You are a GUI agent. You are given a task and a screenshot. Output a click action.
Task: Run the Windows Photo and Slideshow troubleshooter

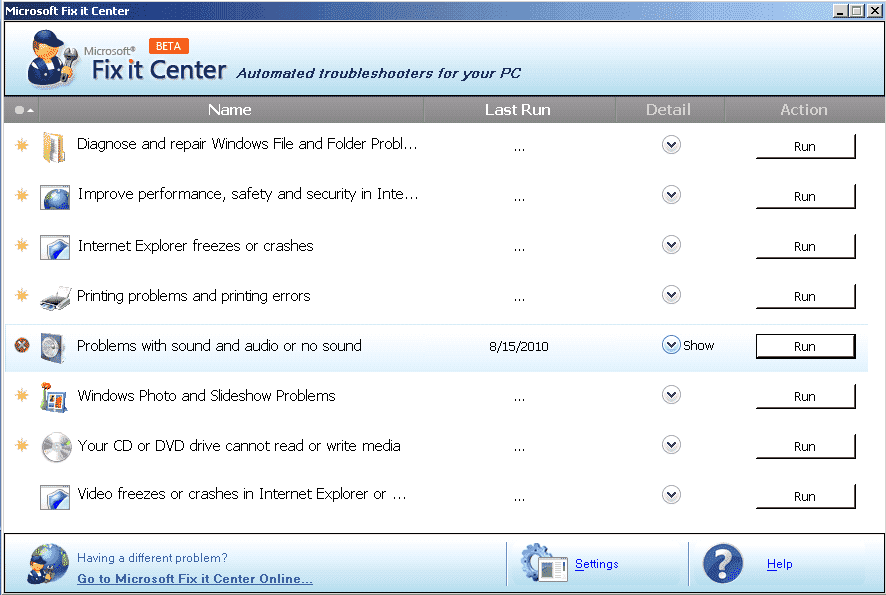click(x=805, y=396)
